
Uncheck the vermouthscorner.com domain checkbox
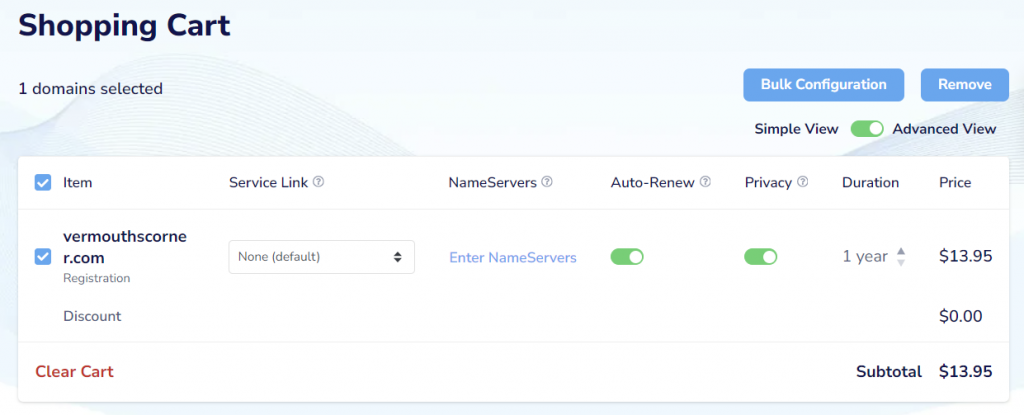click(x=43, y=257)
